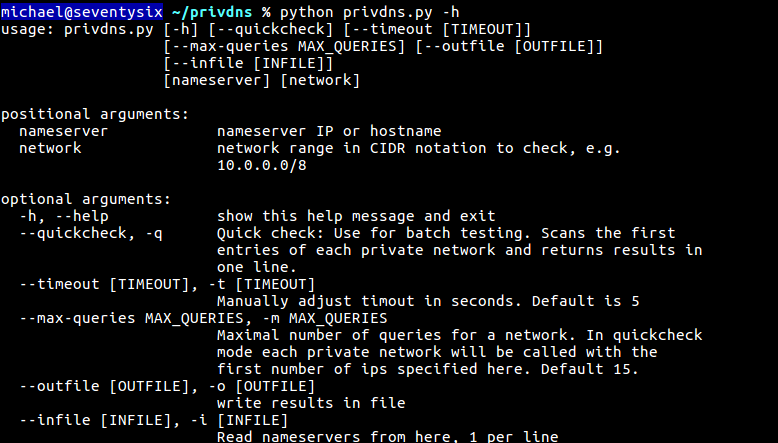This screenshot has width=778, height=443.
Task: Click --max-queries MAX_QUERIES, -m option line
Action: coord(203,318)
